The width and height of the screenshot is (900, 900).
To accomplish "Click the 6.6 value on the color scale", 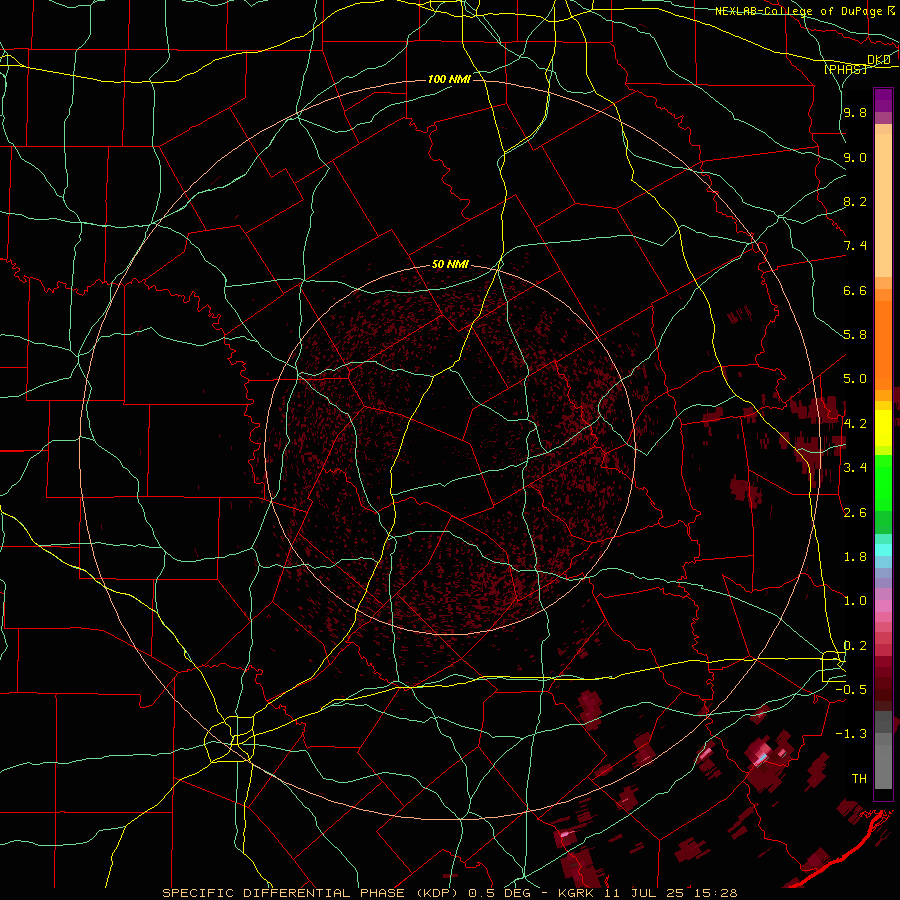I will tap(855, 290).
